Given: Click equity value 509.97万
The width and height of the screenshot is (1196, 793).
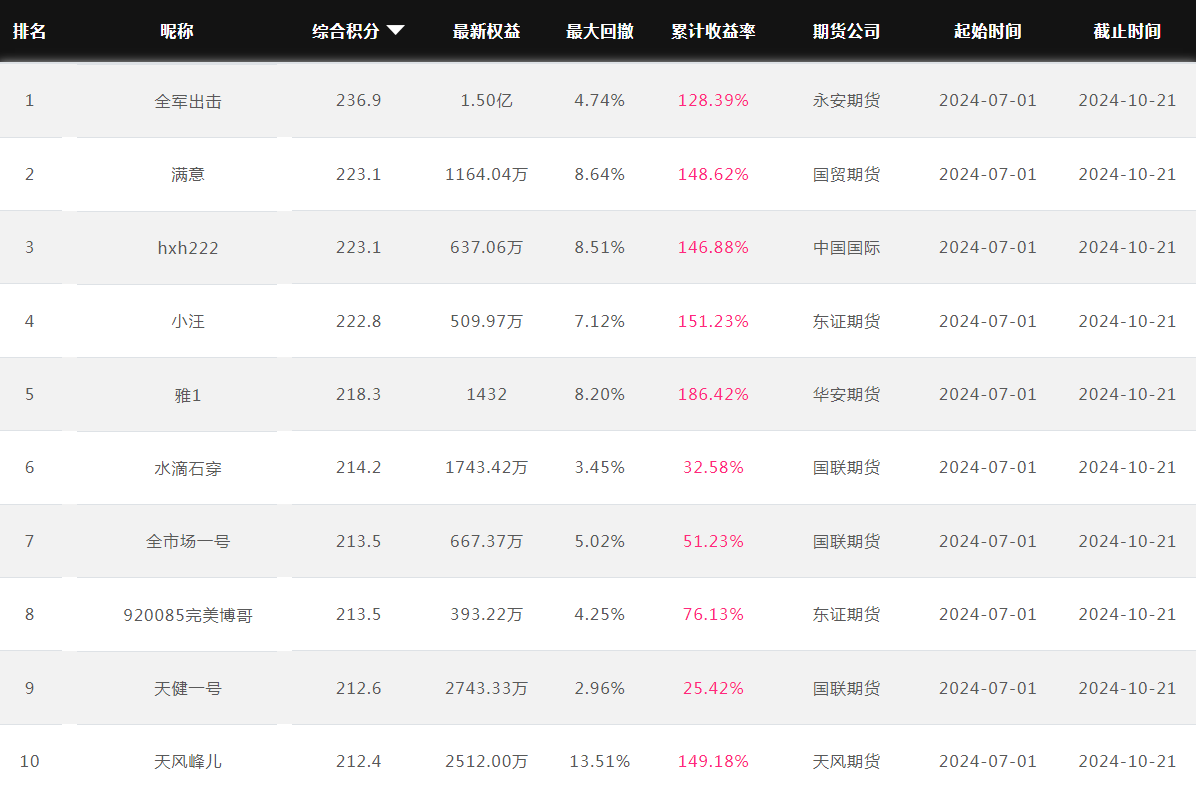Looking at the screenshot, I should pyautogui.click(x=487, y=321).
